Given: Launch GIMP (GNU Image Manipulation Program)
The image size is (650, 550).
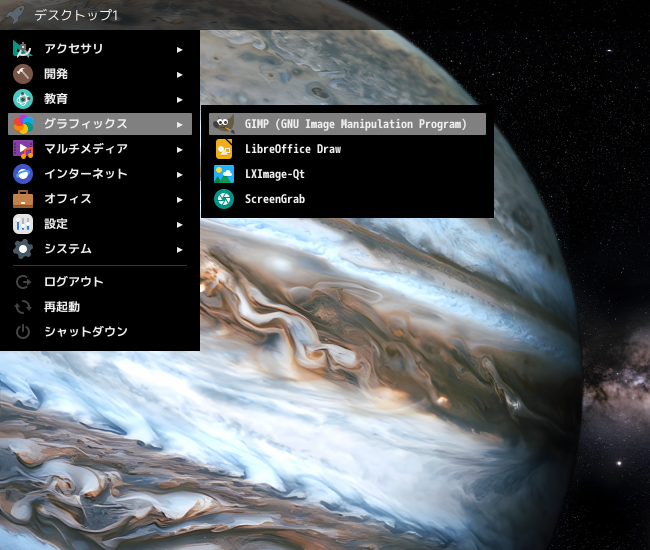Looking at the screenshot, I should [347, 124].
